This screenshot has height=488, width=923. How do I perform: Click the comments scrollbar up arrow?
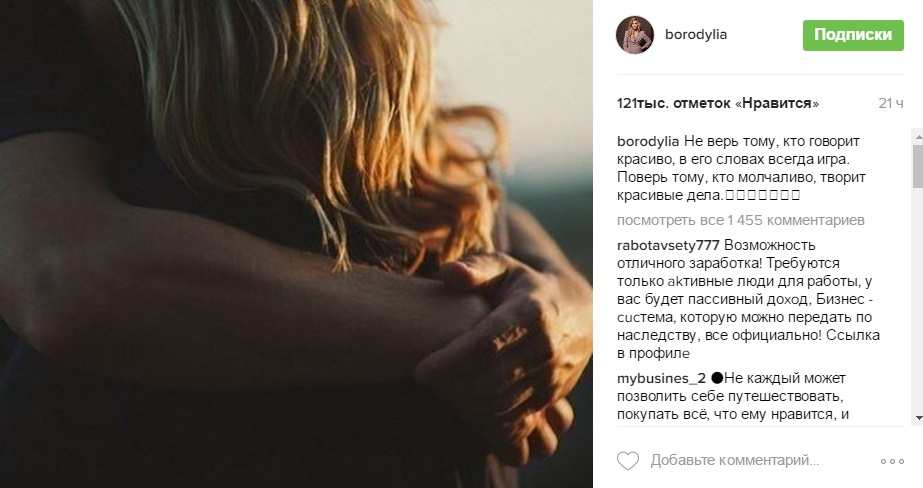[918, 136]
